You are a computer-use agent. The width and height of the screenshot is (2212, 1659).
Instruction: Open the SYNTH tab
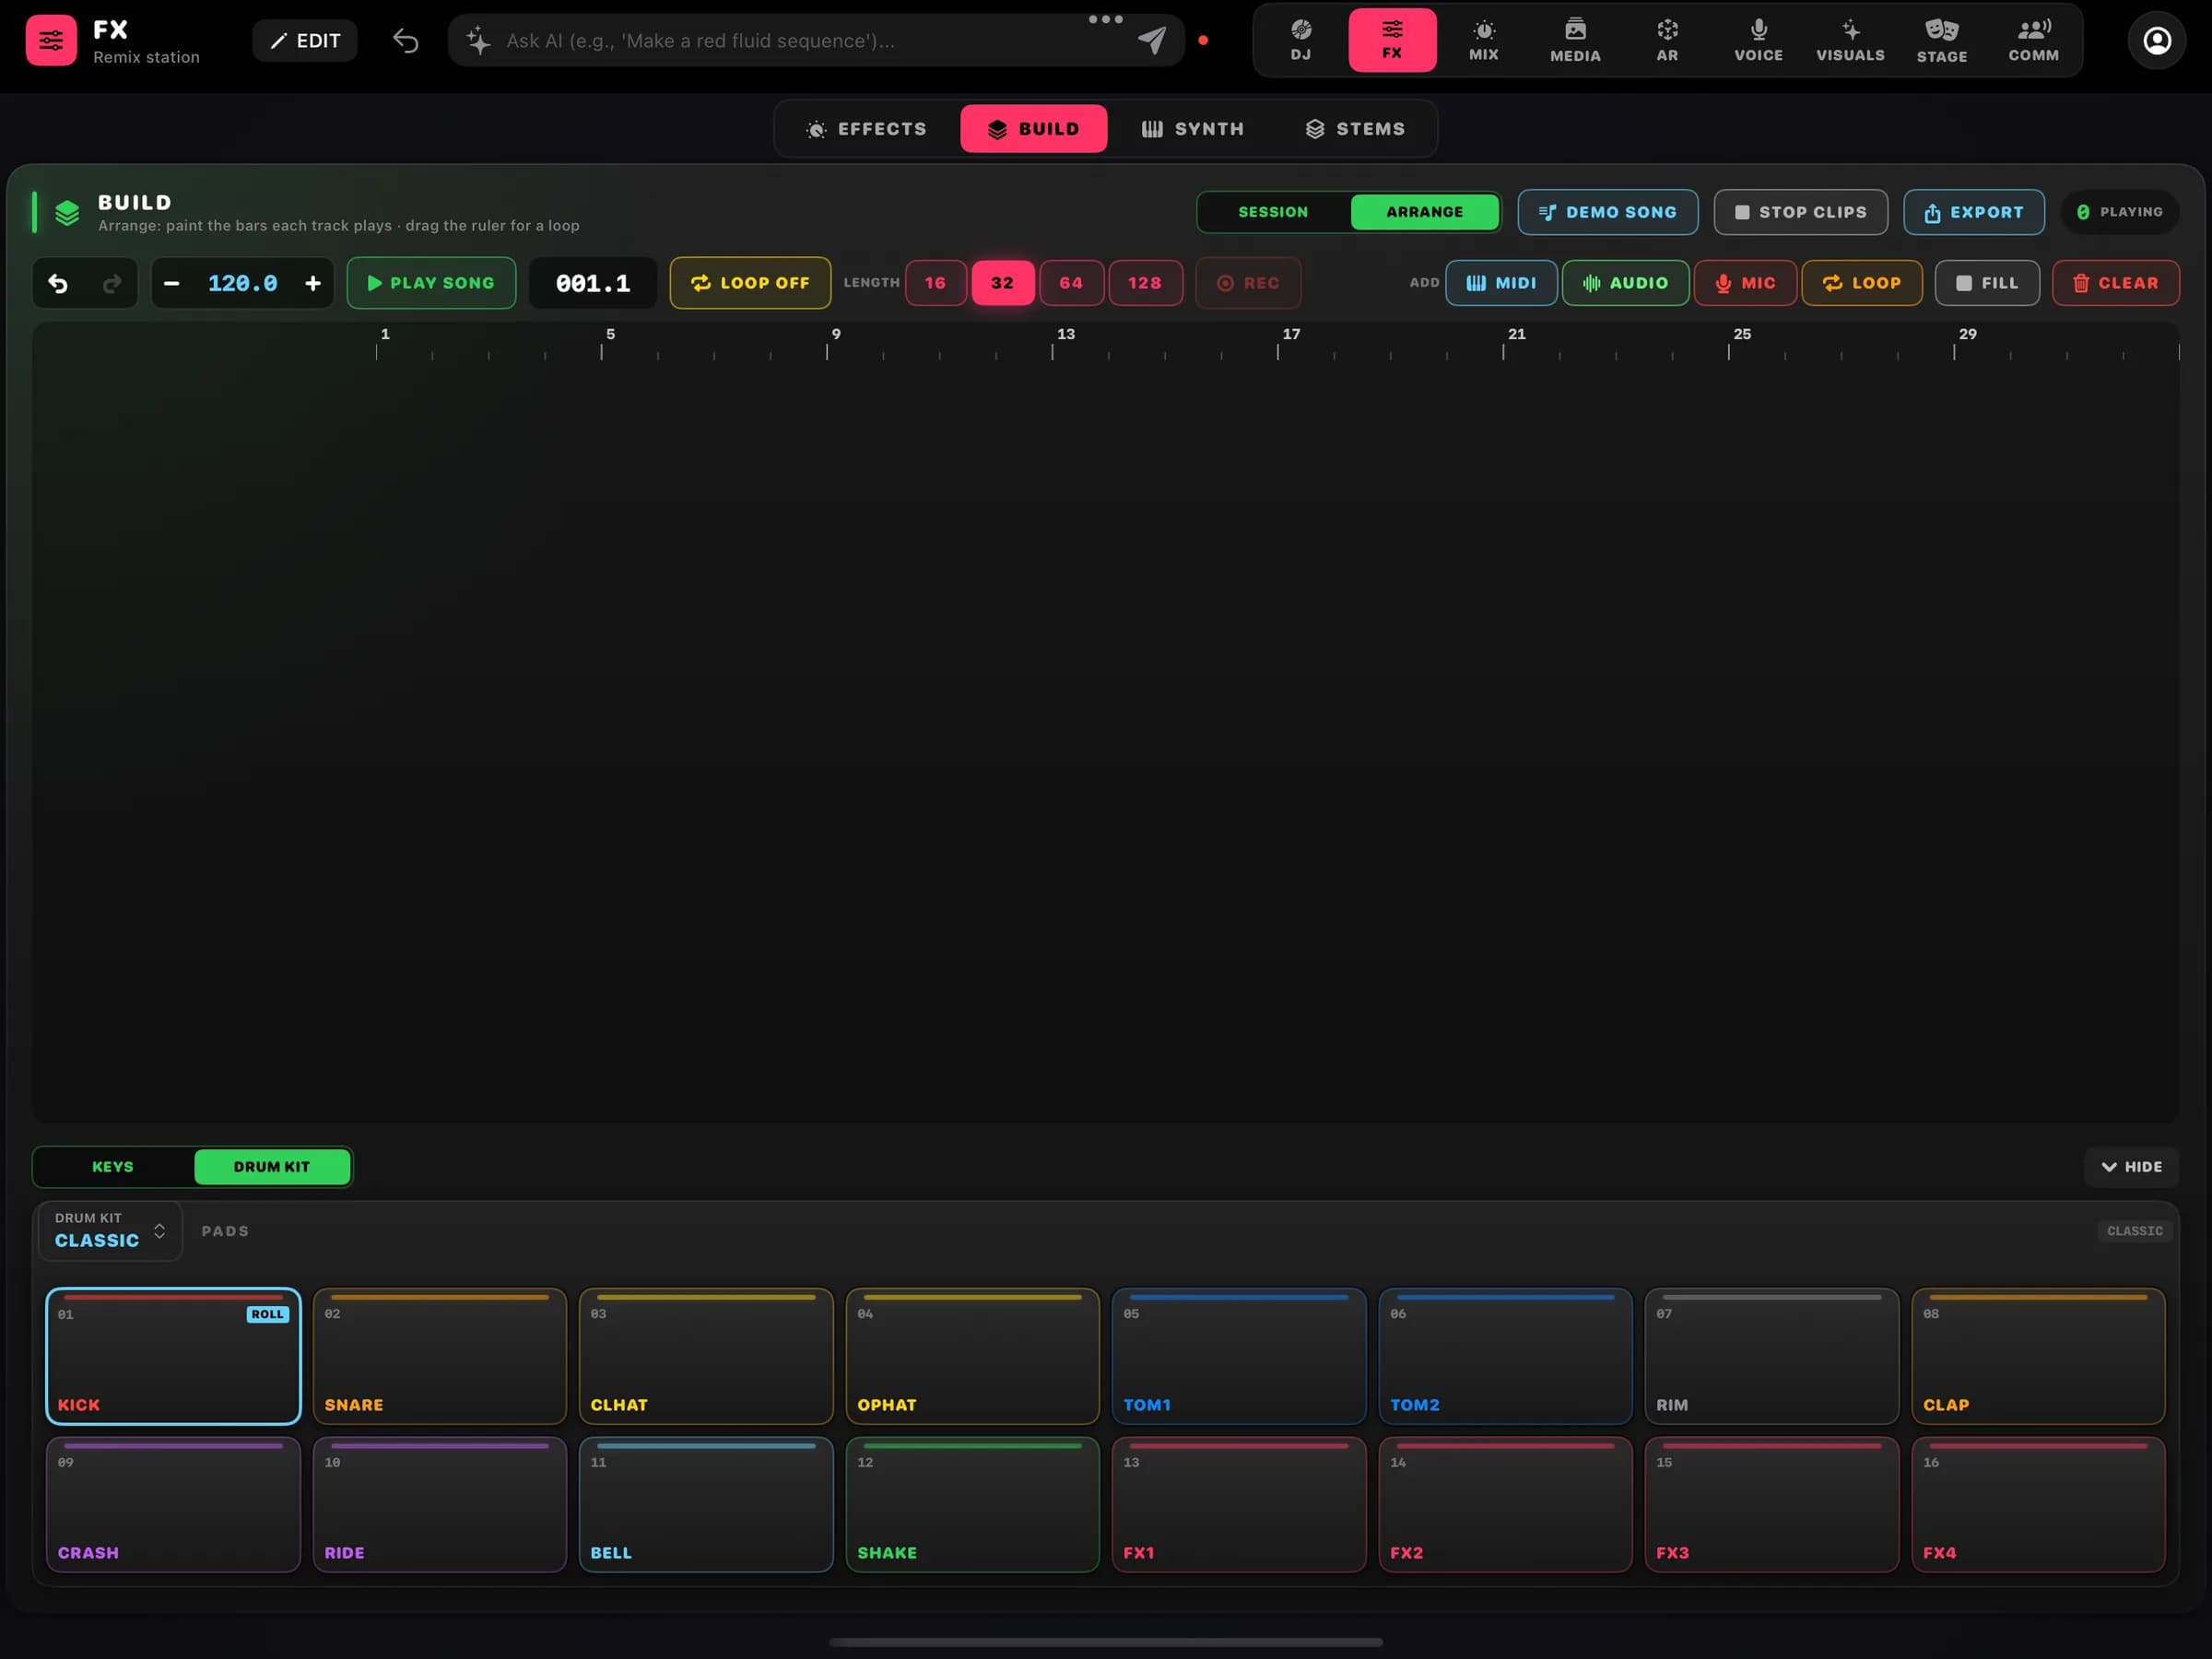1193,129
